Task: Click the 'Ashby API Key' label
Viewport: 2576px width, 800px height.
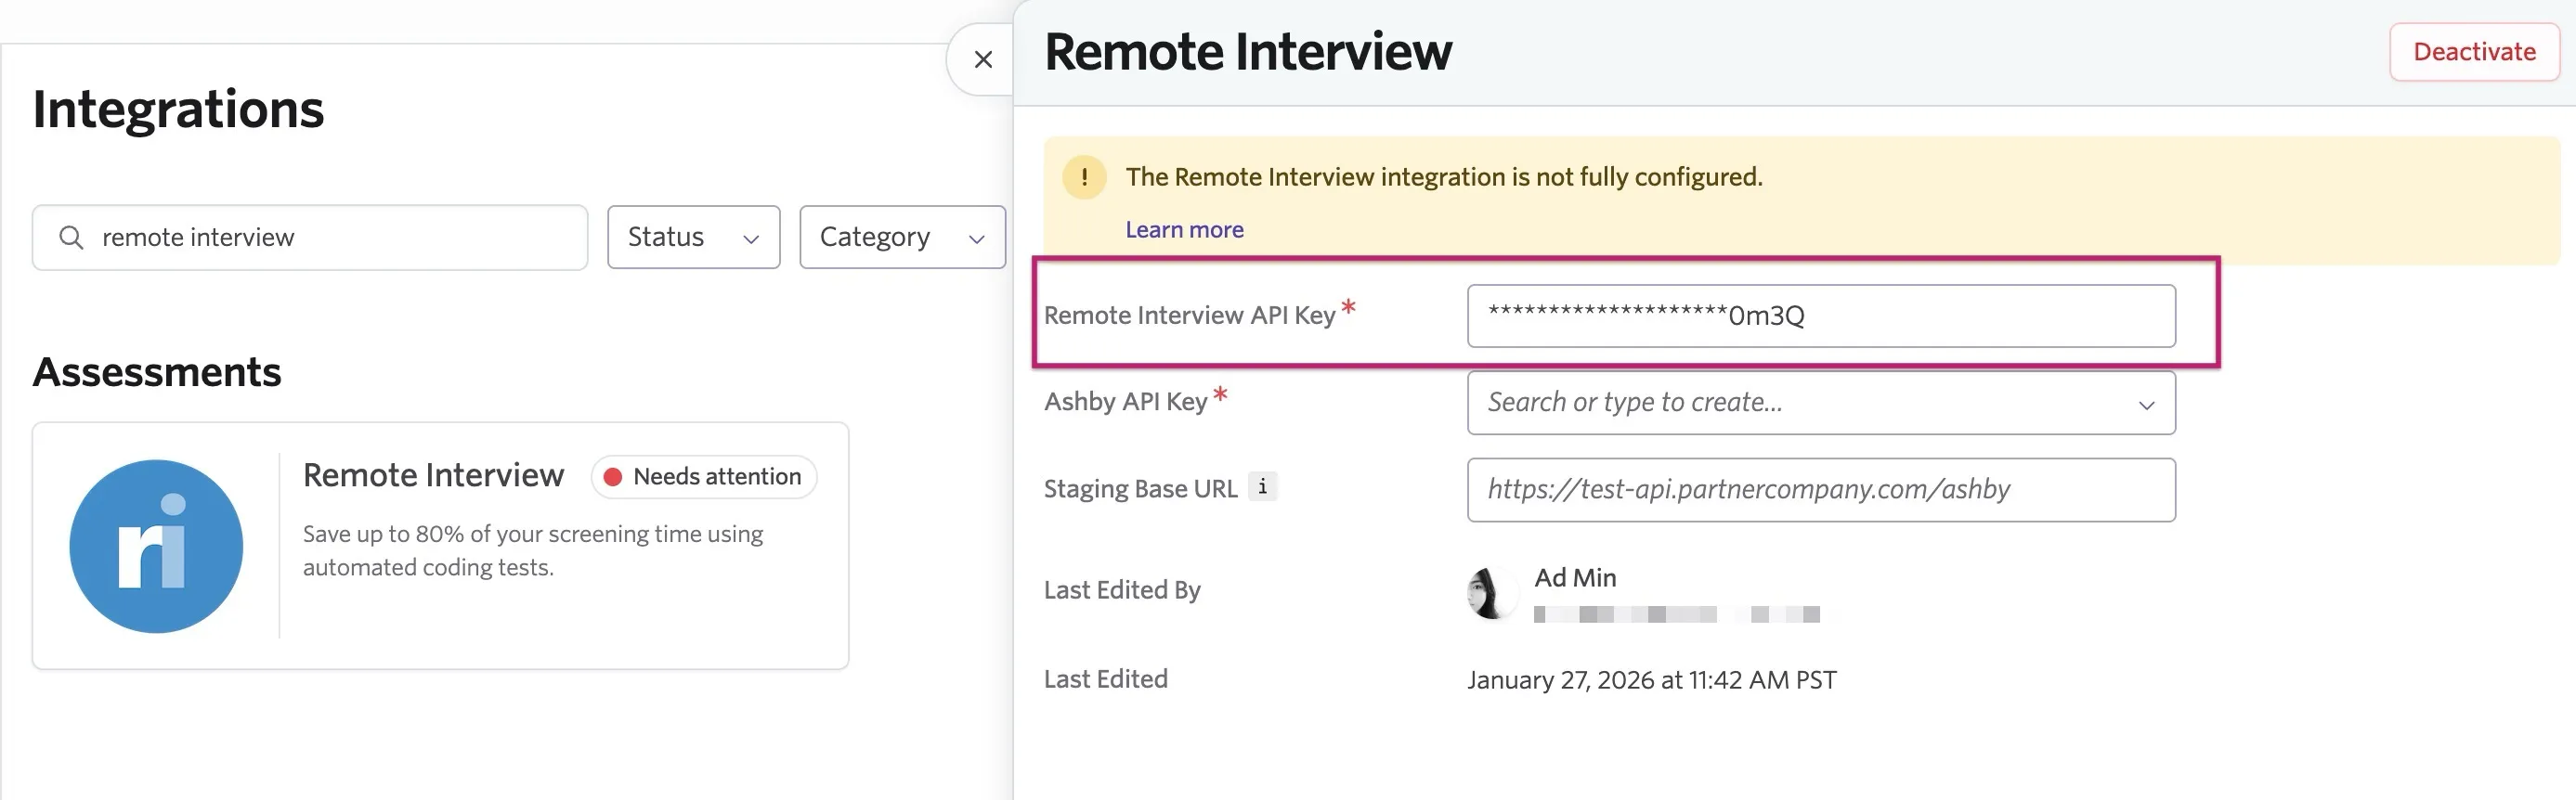Action: pos(1126,401)
